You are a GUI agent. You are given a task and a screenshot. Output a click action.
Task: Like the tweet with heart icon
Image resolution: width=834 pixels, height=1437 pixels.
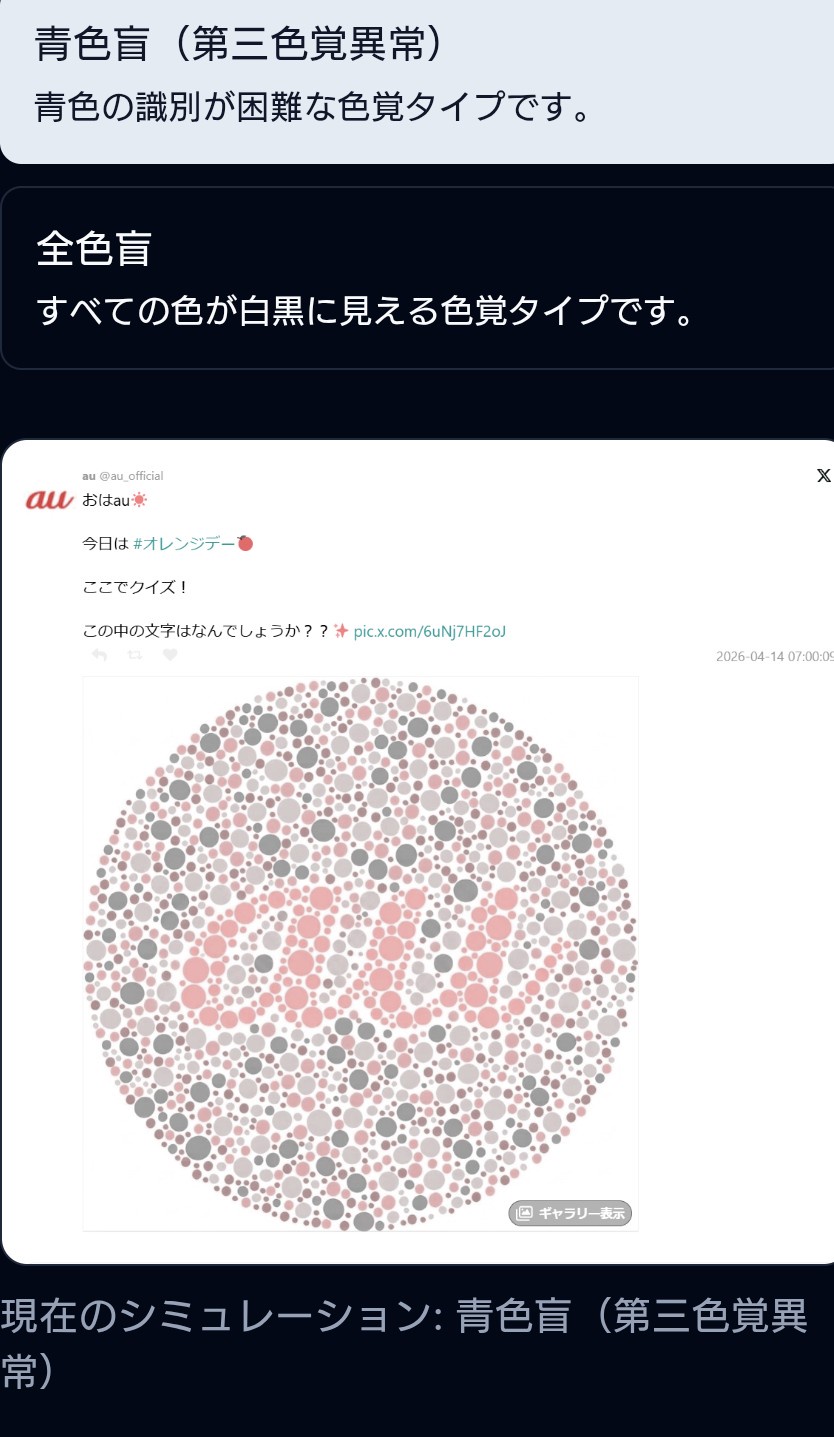pos(170,655)
